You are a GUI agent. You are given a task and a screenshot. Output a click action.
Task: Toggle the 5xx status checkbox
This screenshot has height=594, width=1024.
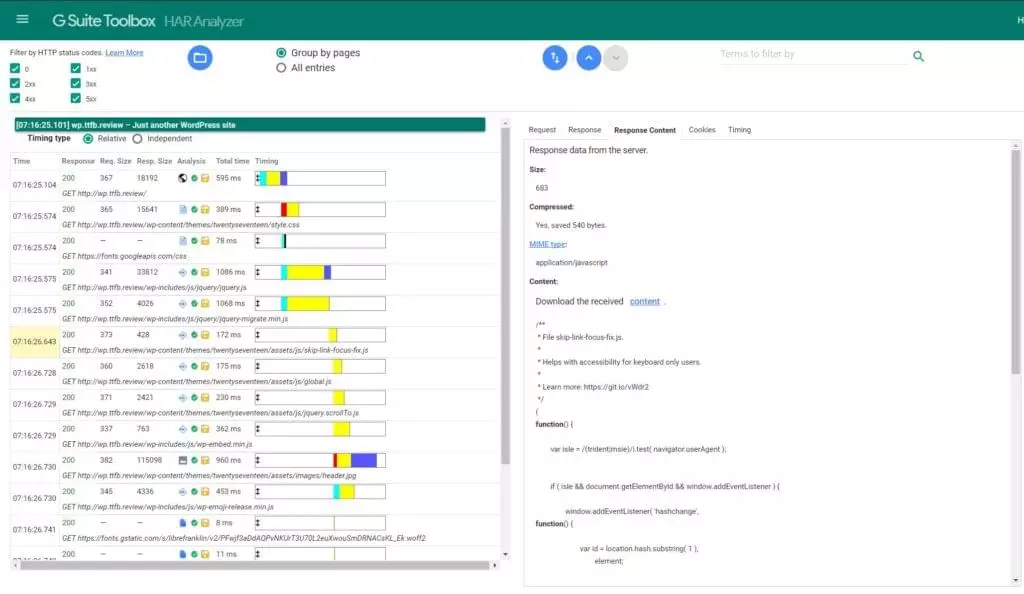pos(76,98)
